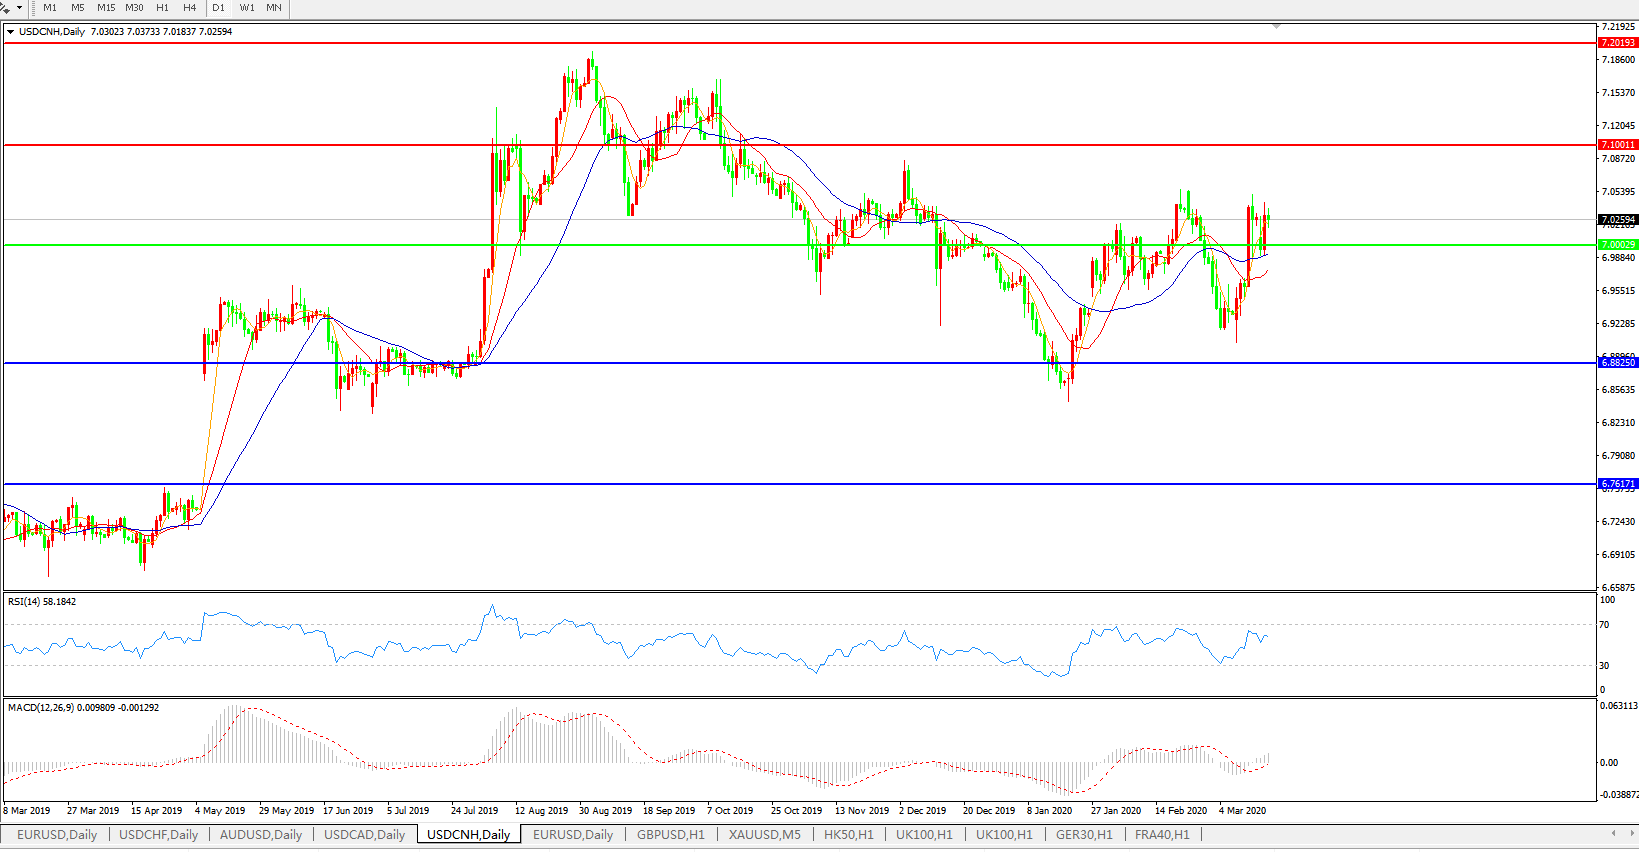Expand the USDCNH,Daily chart title triangle
The width and height of the screenshot is (1639, 852).
11,32
